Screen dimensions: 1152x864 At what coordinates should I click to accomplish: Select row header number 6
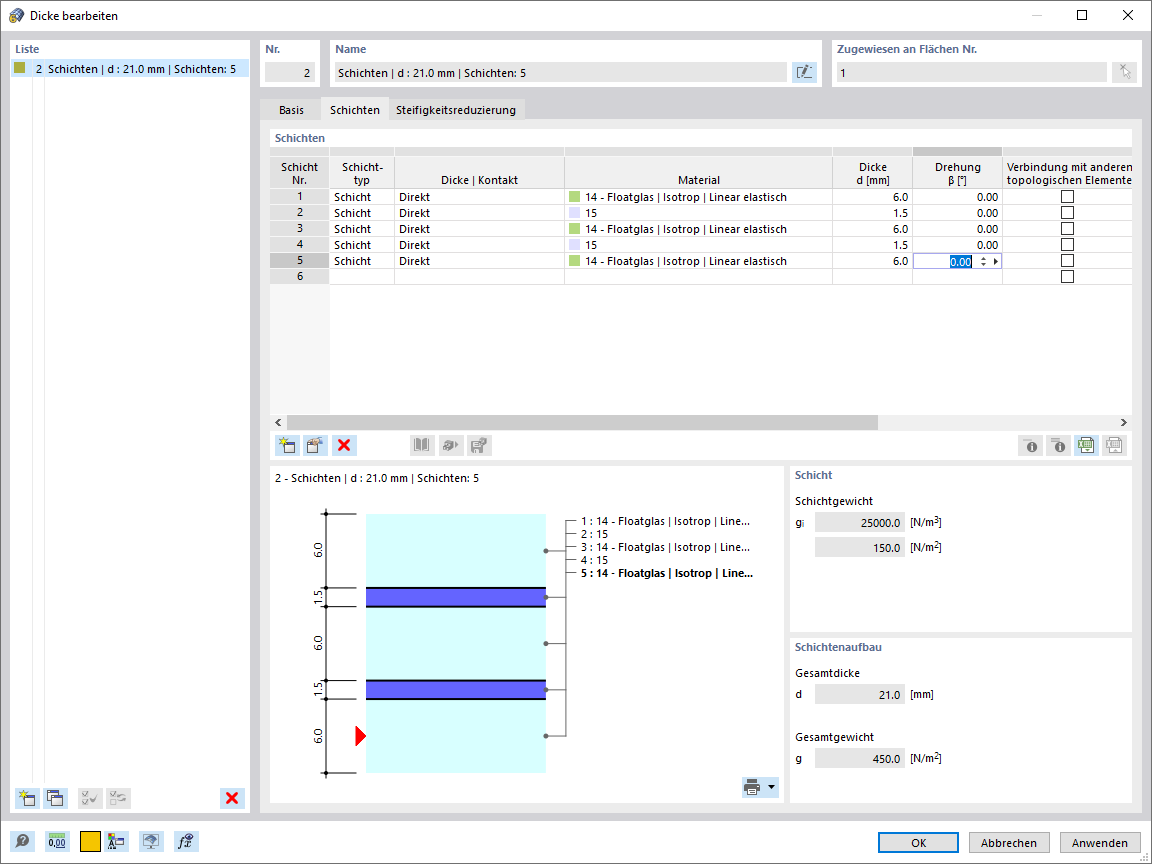(300, 277)
